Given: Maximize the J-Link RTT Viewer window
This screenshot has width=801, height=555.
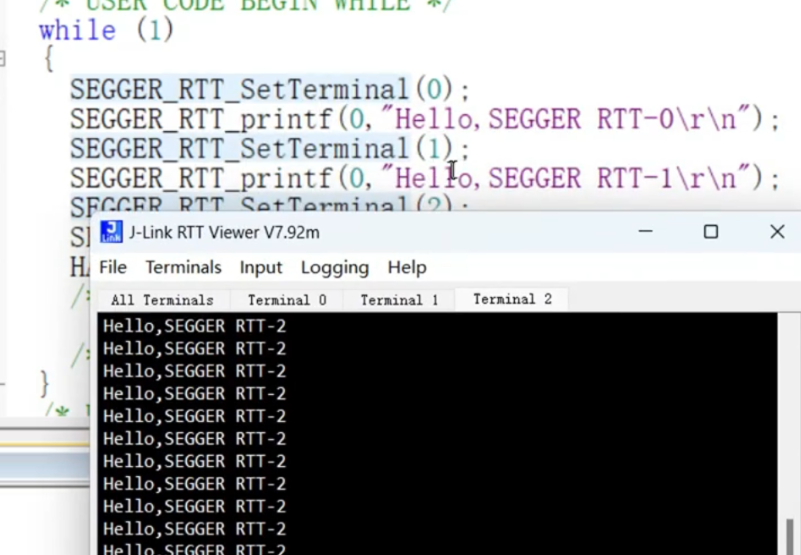Looking at the screenshot, I should click(x=711, y=232).
